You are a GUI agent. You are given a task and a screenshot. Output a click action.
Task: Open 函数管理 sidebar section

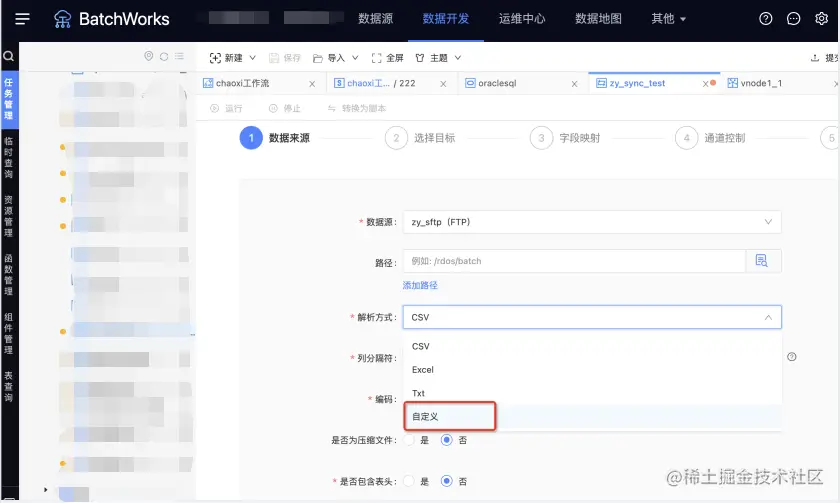(x=9, y=275)
